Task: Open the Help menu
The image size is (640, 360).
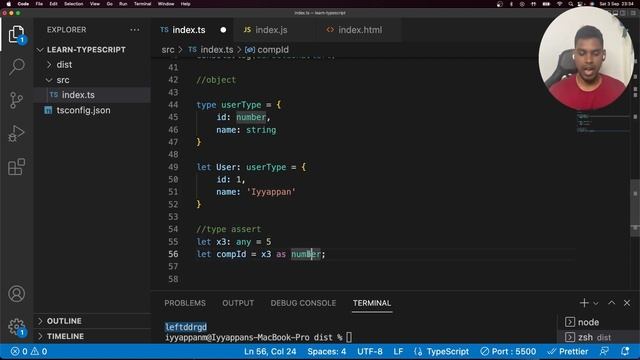Action: 186,4
